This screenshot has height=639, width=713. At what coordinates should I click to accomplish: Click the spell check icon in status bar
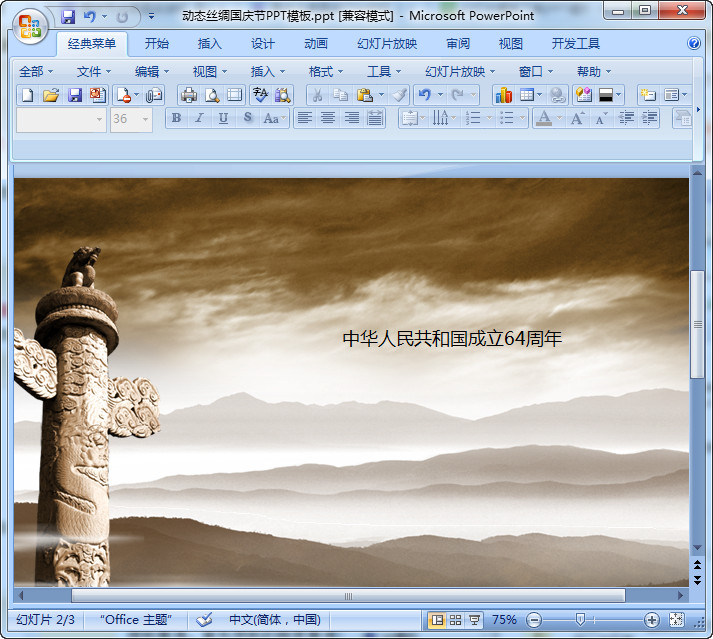click(x=205, y=620)
